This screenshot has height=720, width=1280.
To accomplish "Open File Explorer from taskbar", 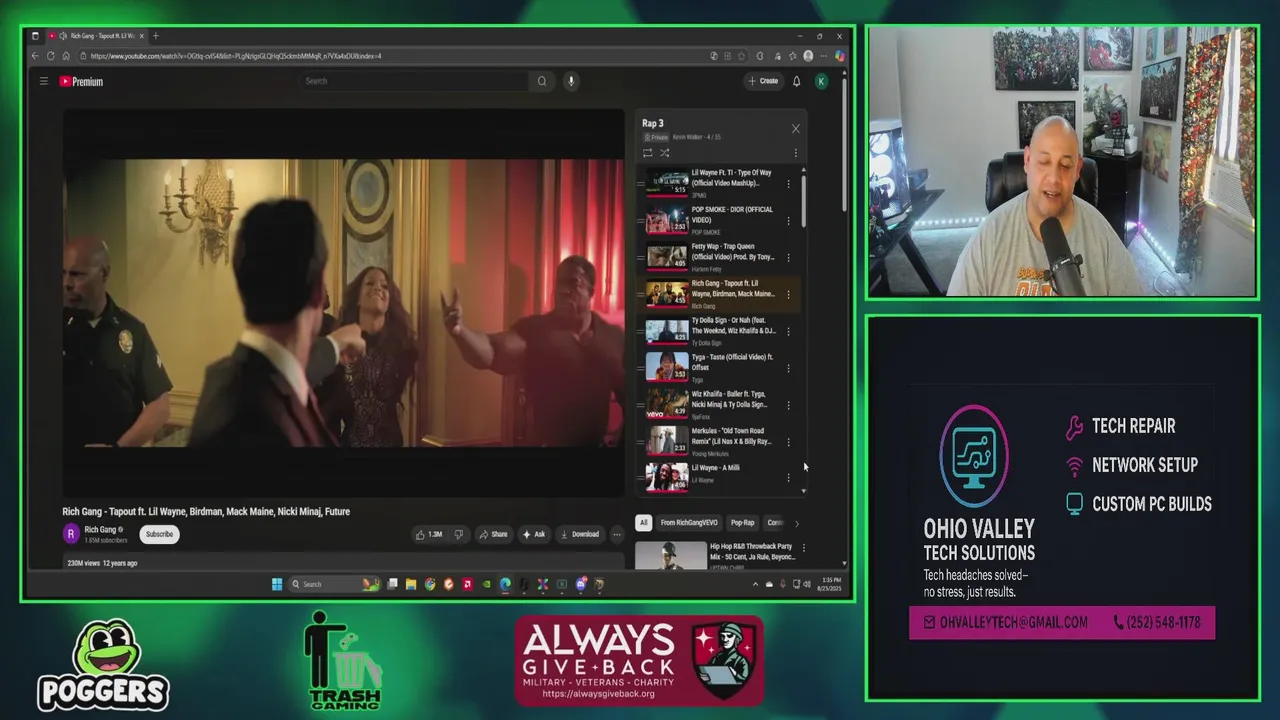I will point(411,584).
